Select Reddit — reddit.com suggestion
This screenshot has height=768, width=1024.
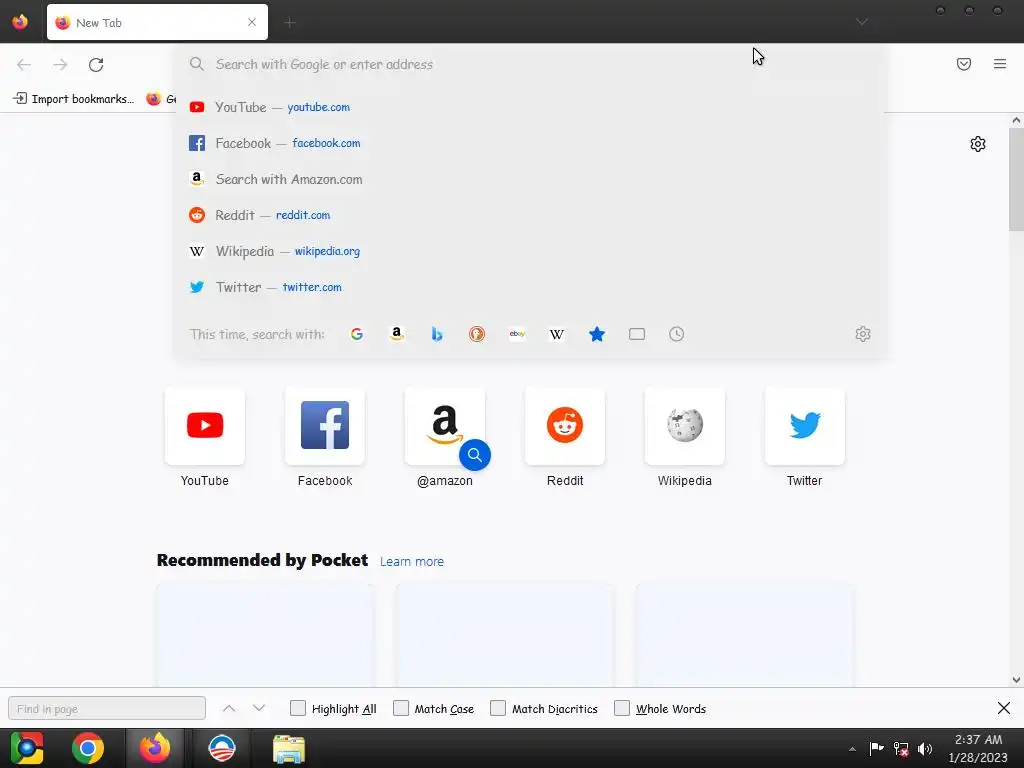coord(529,215)
